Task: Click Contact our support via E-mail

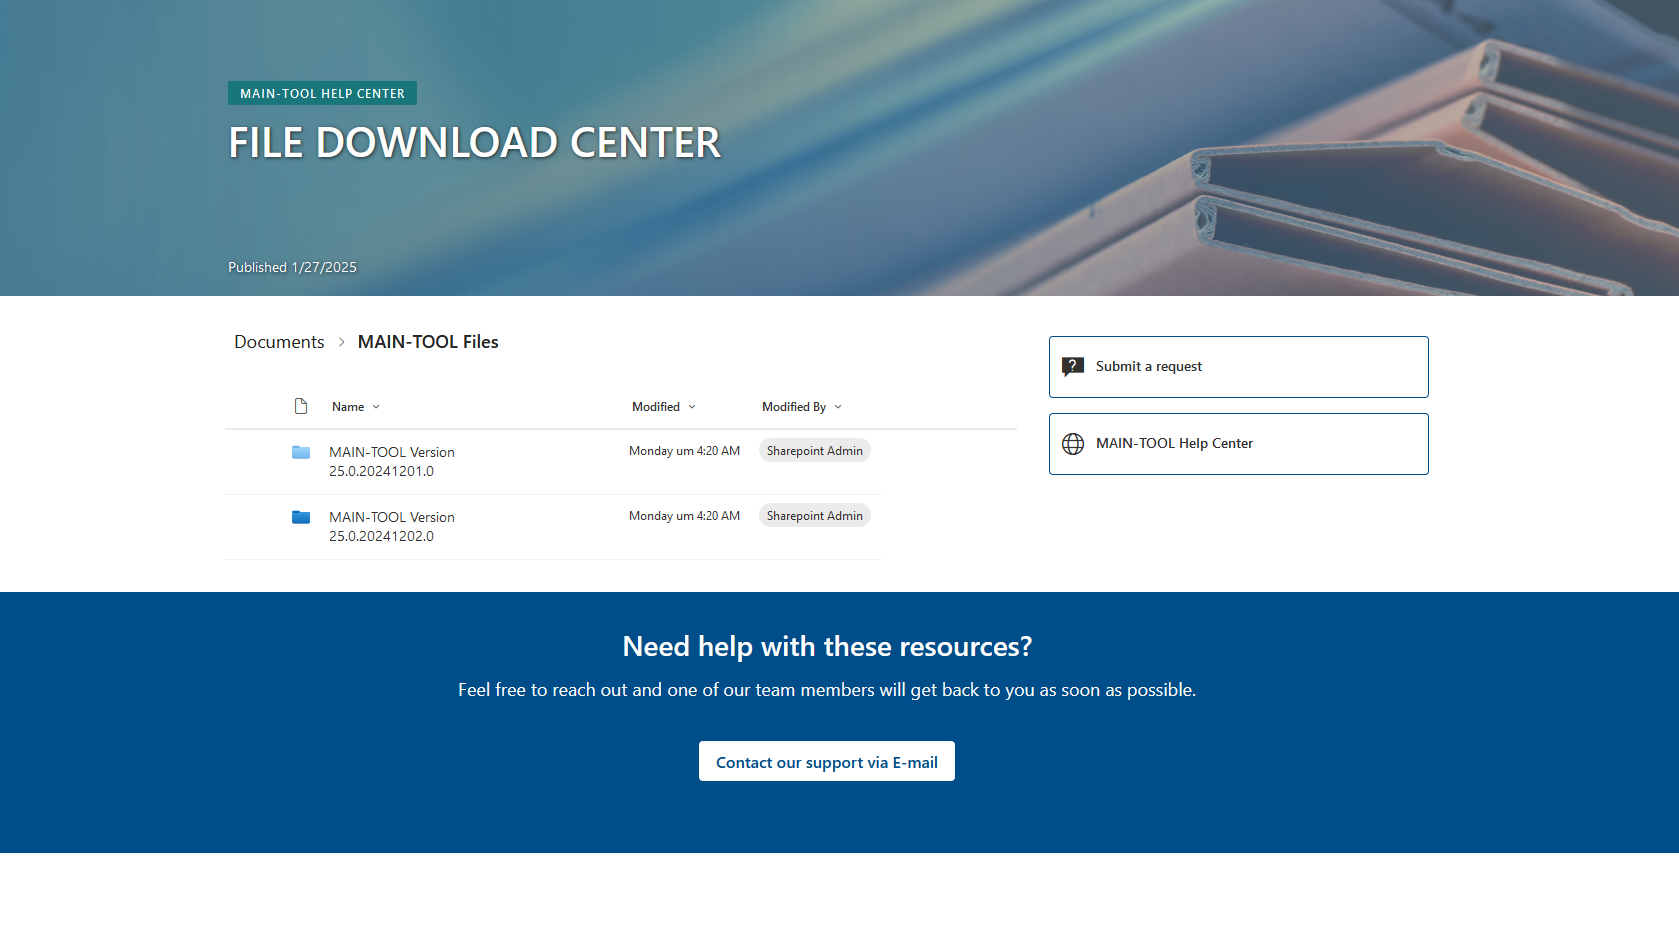Action: 827,761
